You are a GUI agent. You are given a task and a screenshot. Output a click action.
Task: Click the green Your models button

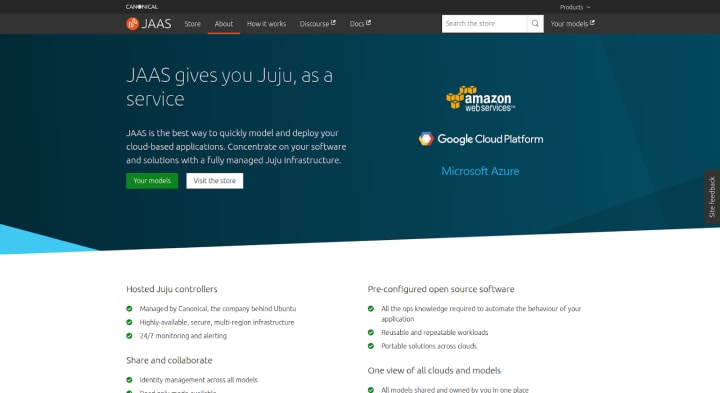(x=152, y=181)
